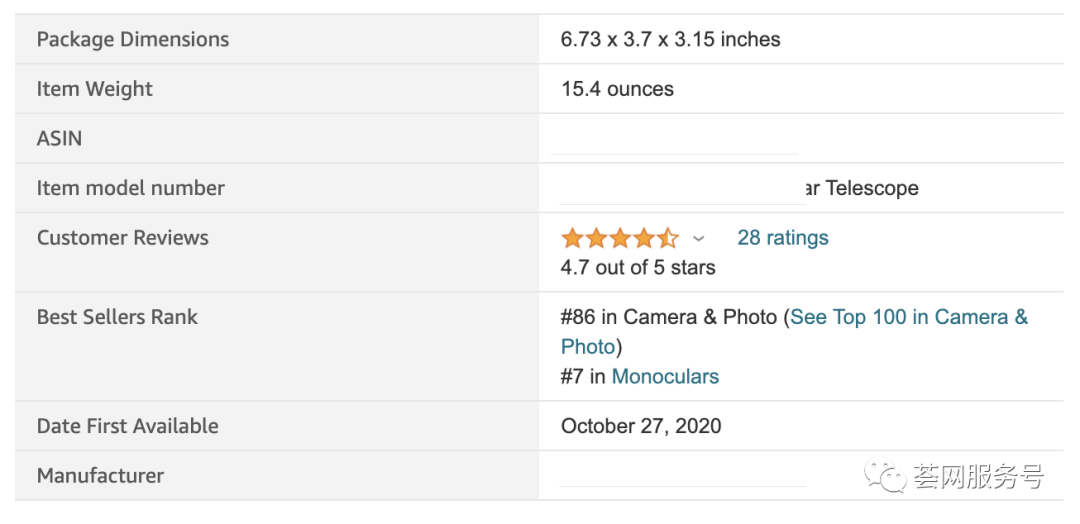The image size is (1080, 524).
Task: Select the Date First Available label
Action: [x=127, y=426]
